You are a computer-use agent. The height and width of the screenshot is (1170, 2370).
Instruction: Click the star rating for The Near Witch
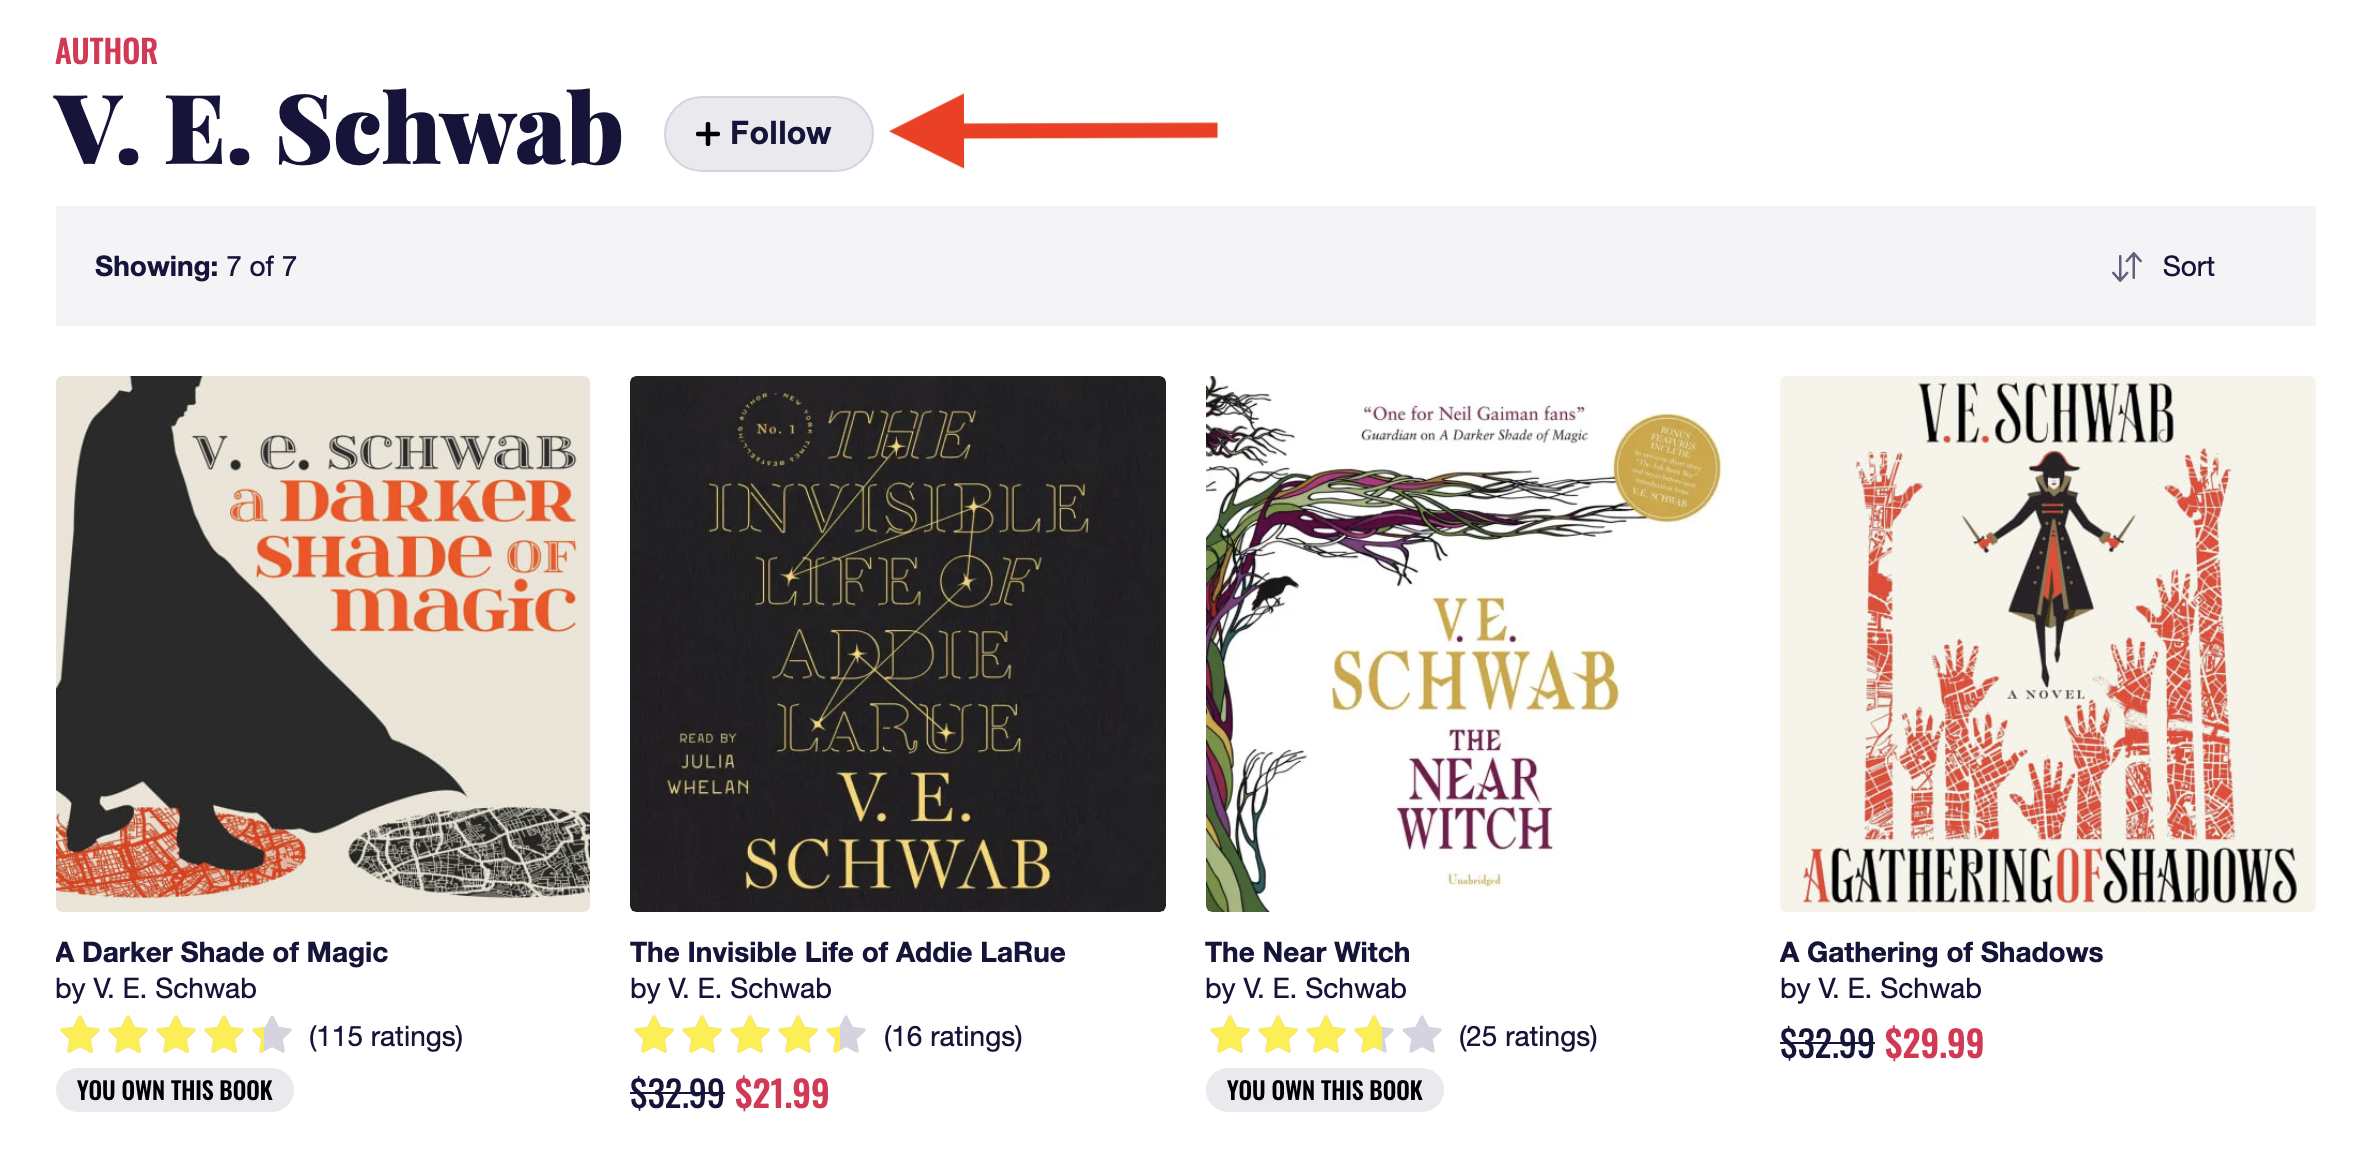[x=1325, y=1036]
